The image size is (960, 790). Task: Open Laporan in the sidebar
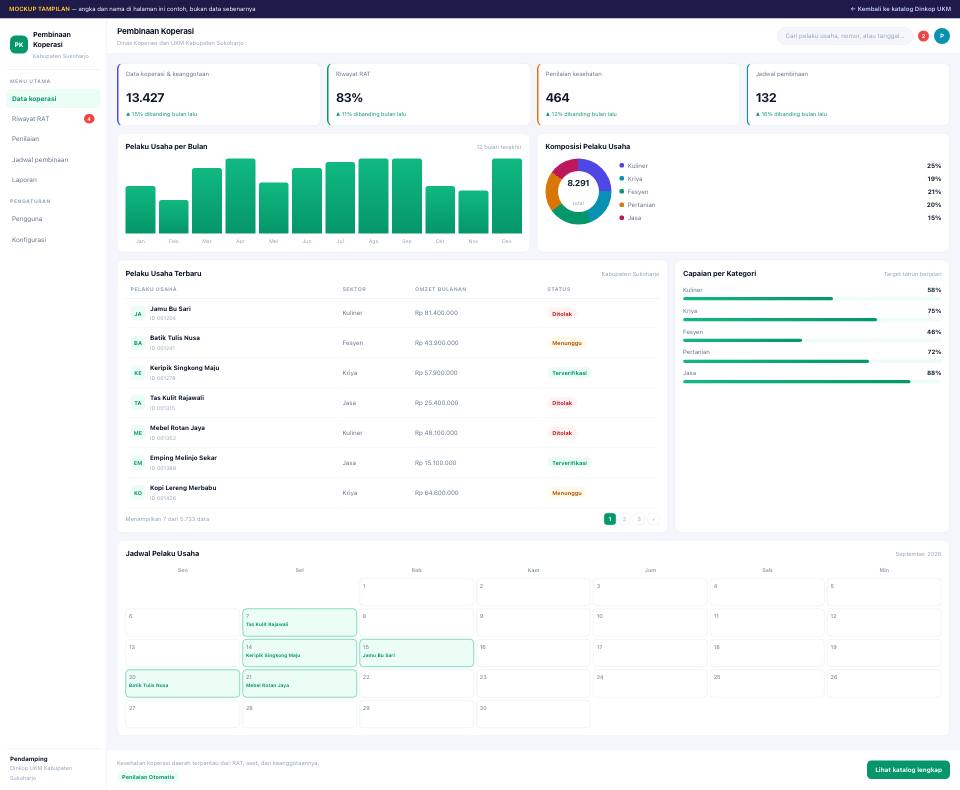(53, 180)
